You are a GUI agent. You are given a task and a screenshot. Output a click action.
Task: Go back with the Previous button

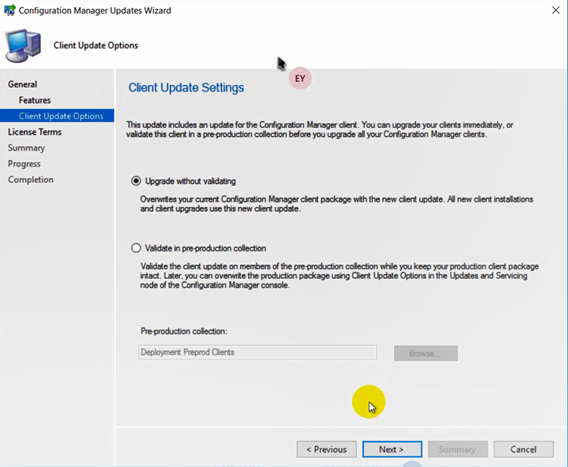click(x=327, y=449)
